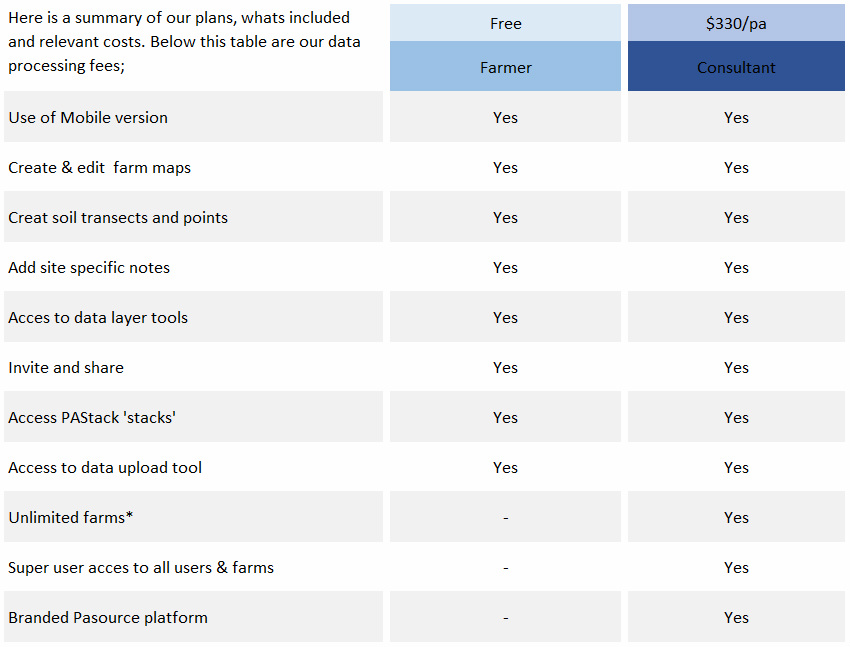850x647 pixels.
Task: Choose the Consultant plan header
Action: pos(736,68)
